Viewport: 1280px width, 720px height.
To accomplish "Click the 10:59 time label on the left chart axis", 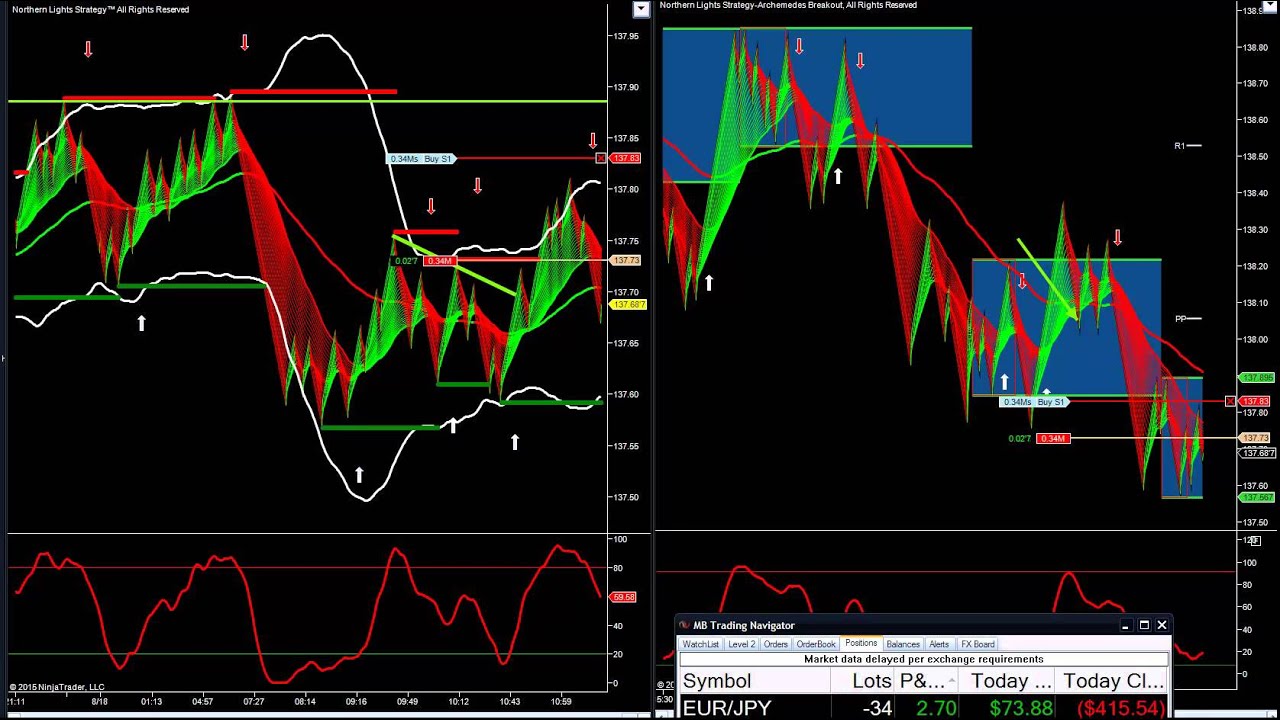I will (562, 701).
